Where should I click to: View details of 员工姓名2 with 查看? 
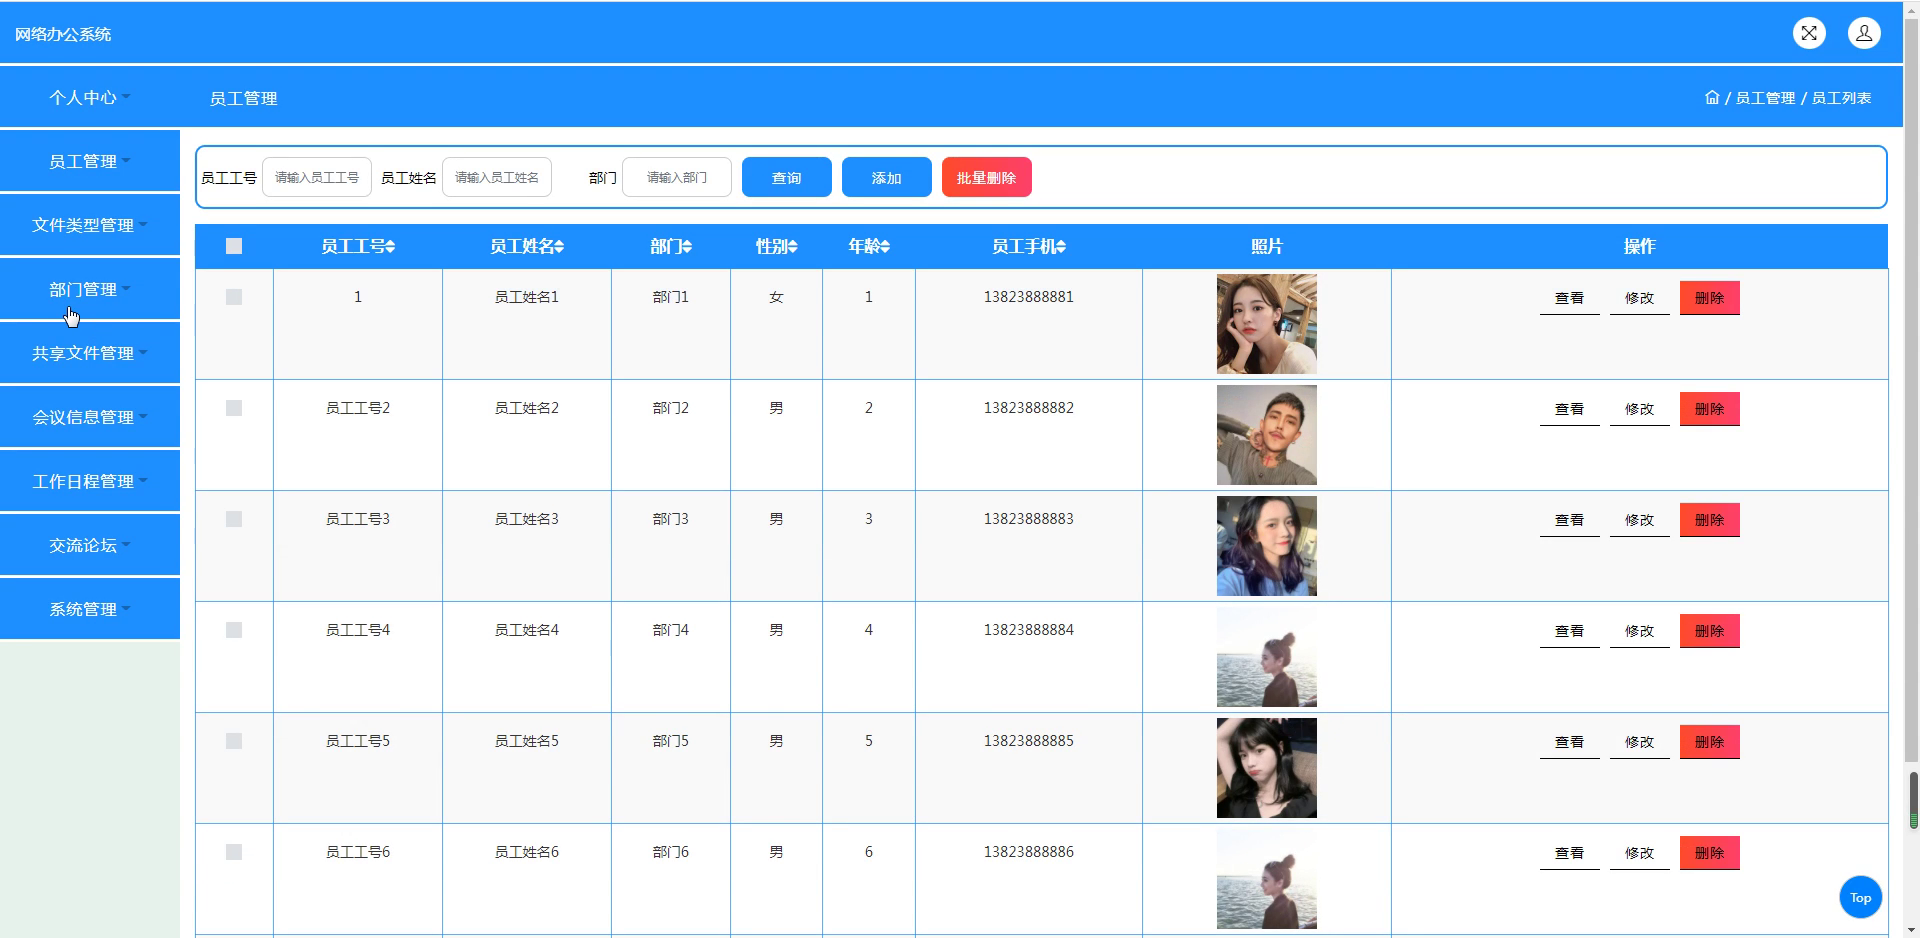1570,409
